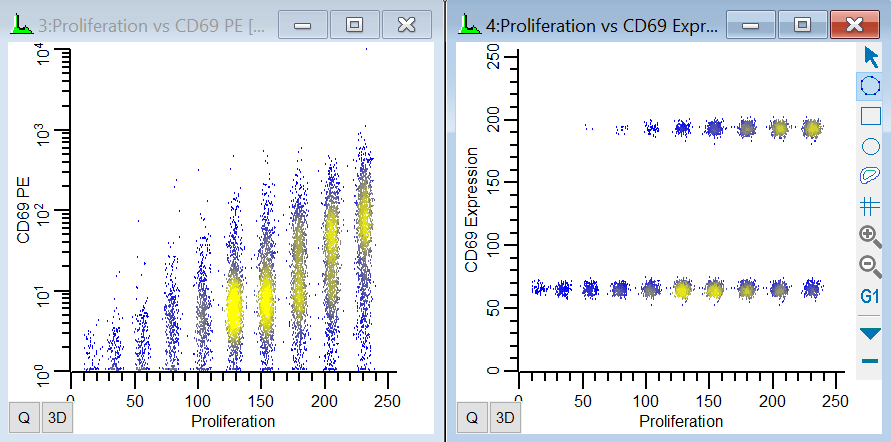Select the polygon gate tool

[870, 87]
